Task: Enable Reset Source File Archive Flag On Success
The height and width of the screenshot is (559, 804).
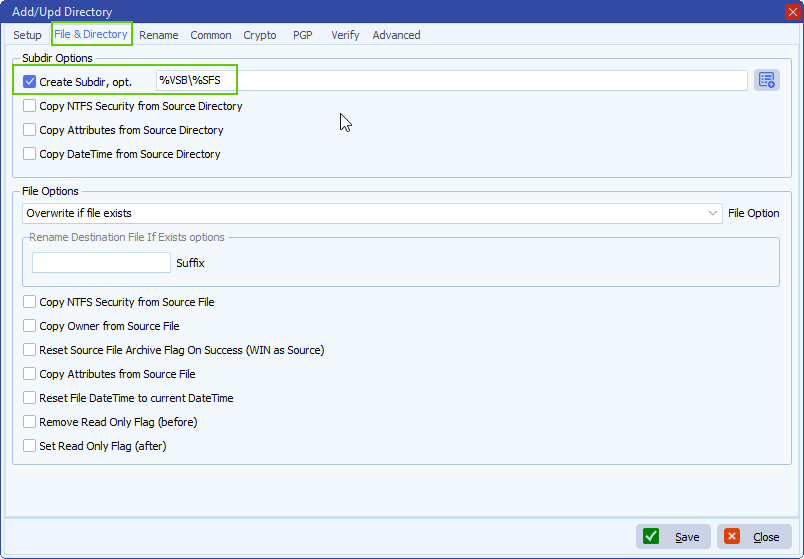Action: pos(29,350)
